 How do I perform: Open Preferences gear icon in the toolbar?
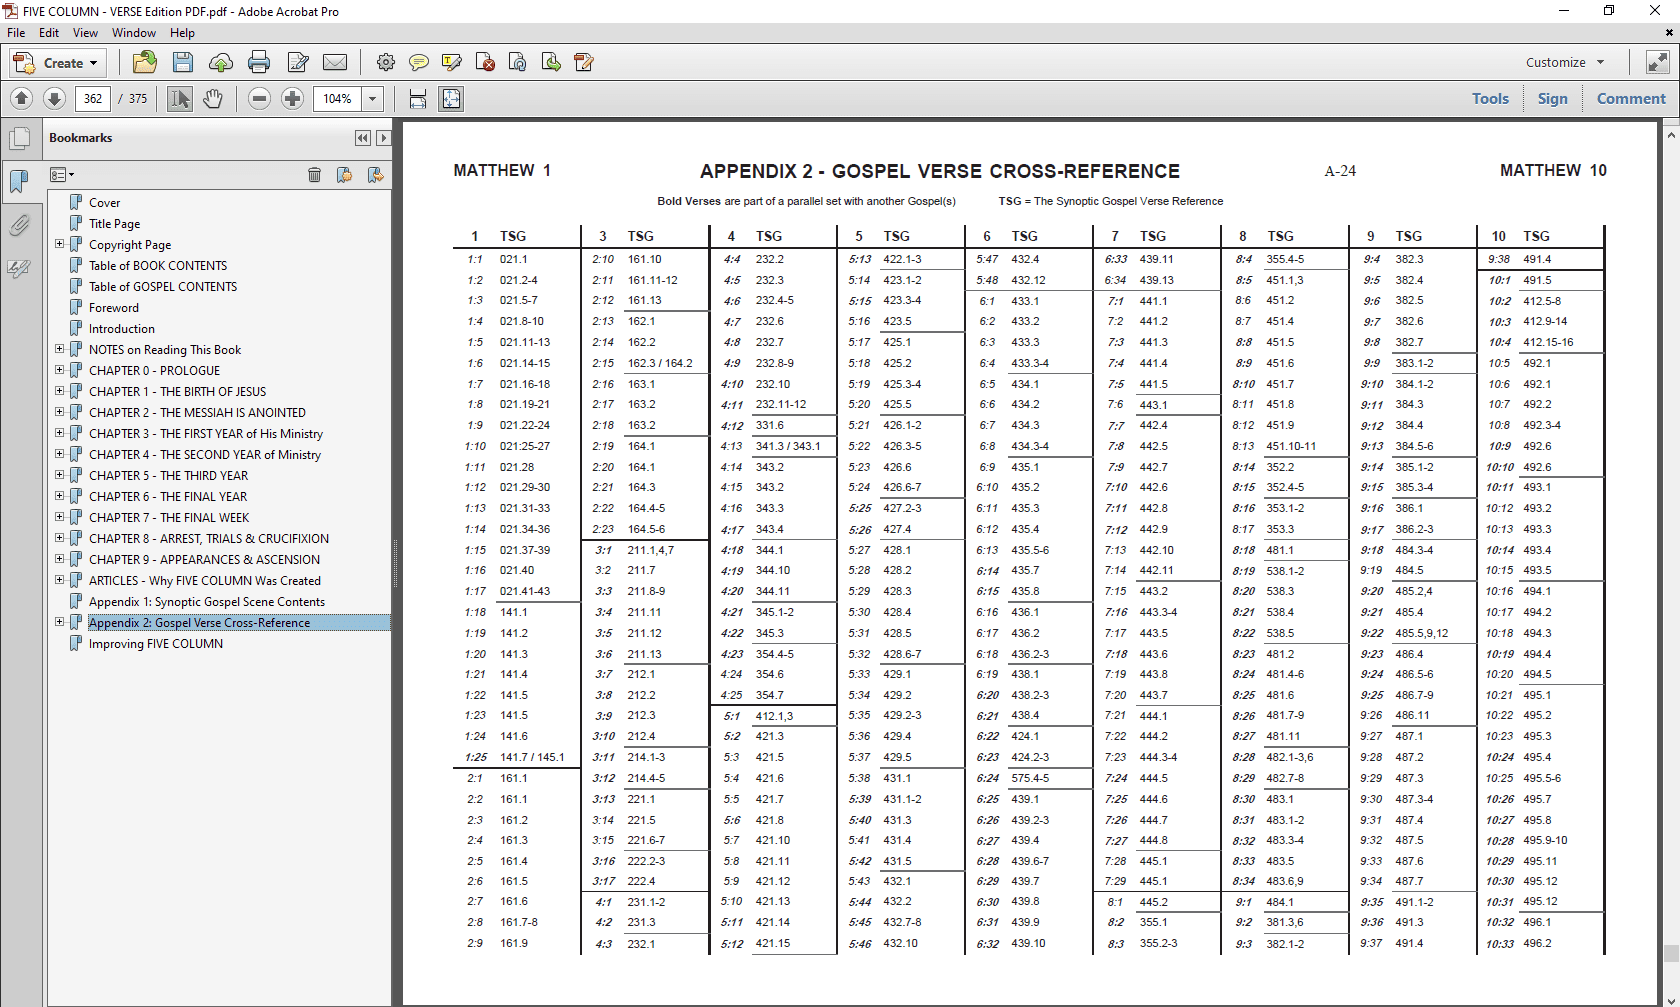tap(385, 62)
